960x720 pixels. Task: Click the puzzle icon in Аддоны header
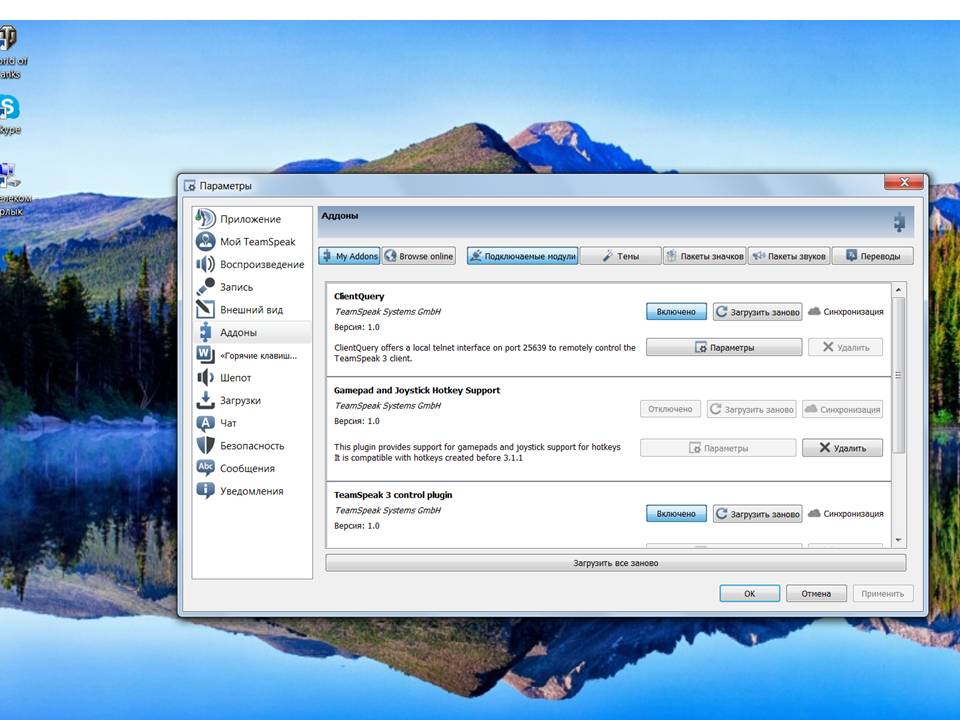pos(899,222)
